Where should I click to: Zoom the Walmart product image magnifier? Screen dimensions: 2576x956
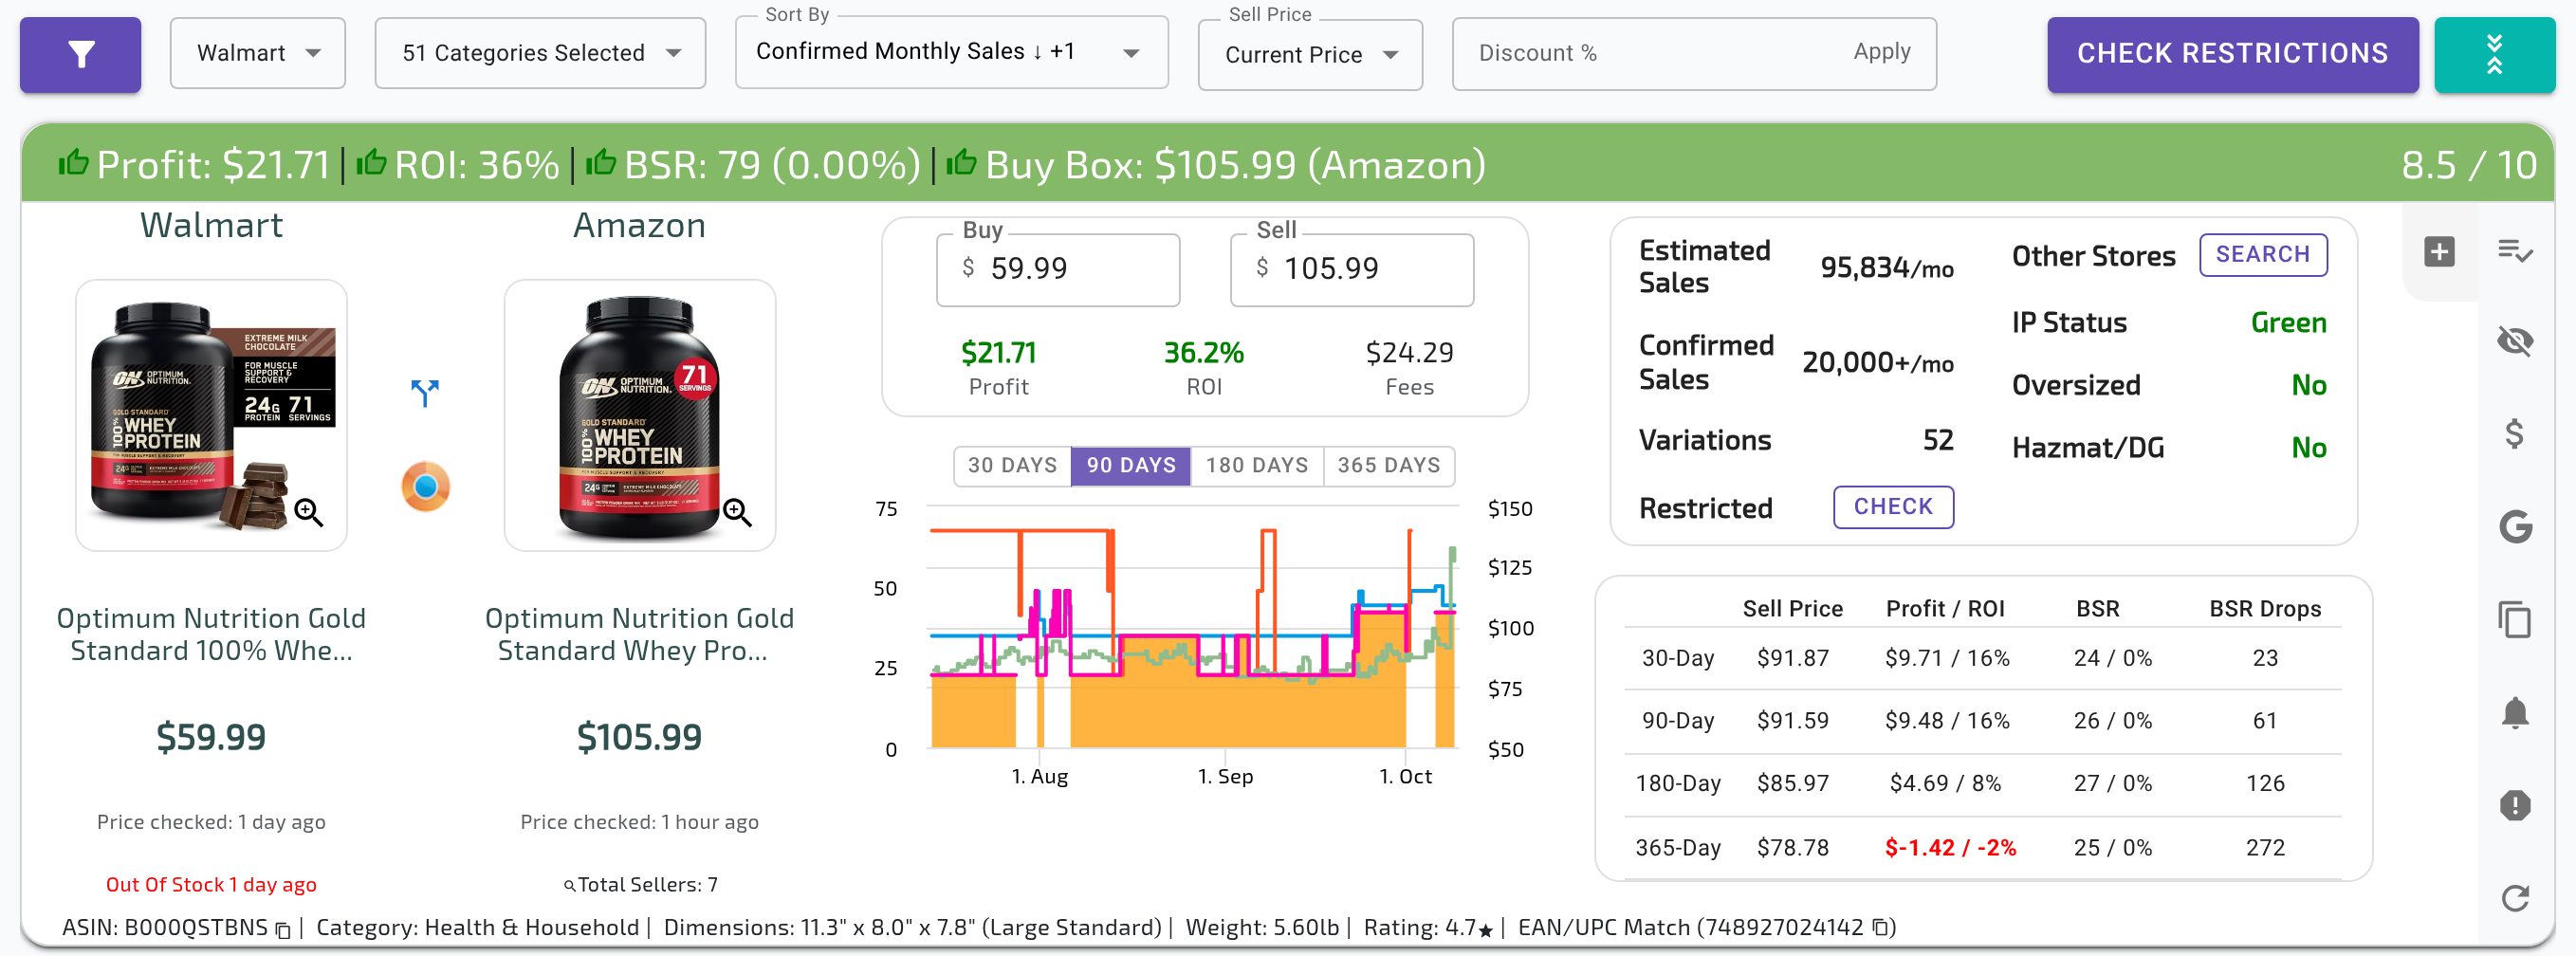[x=309, y=512]
